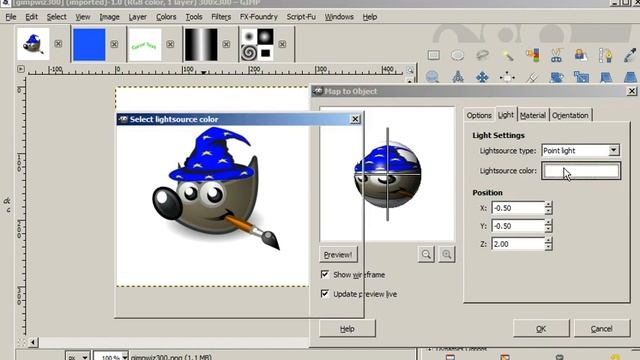The image size is (640, 360).
Task: Increase the X position spinner value
Action: click(549, 204)
